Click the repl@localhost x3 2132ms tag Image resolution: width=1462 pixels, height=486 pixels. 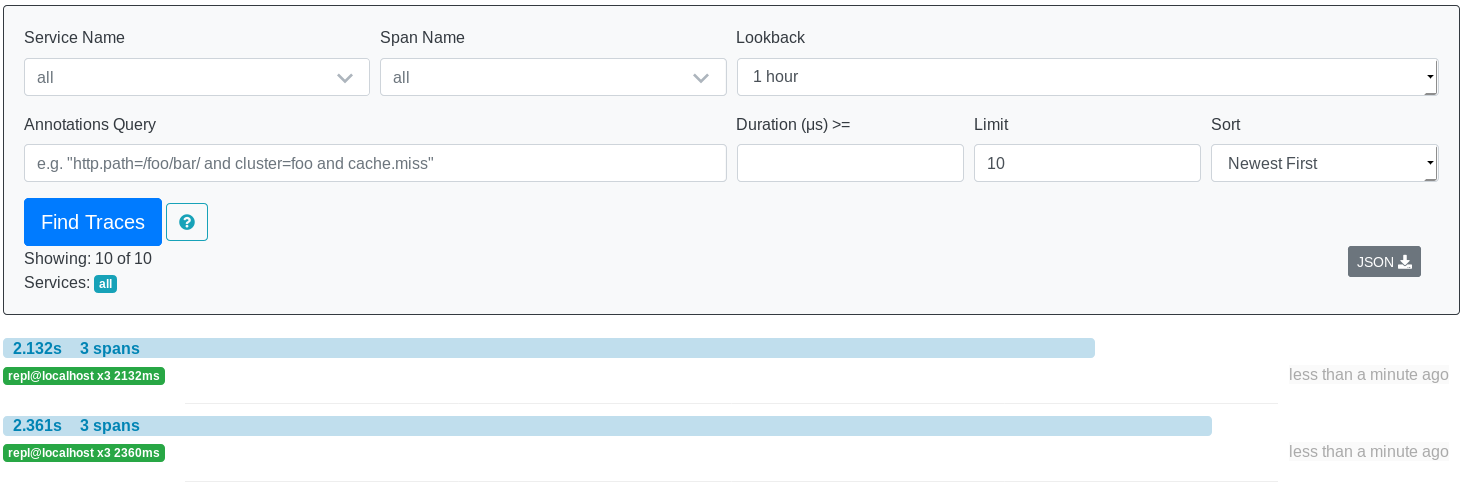(x=84, y=376)
